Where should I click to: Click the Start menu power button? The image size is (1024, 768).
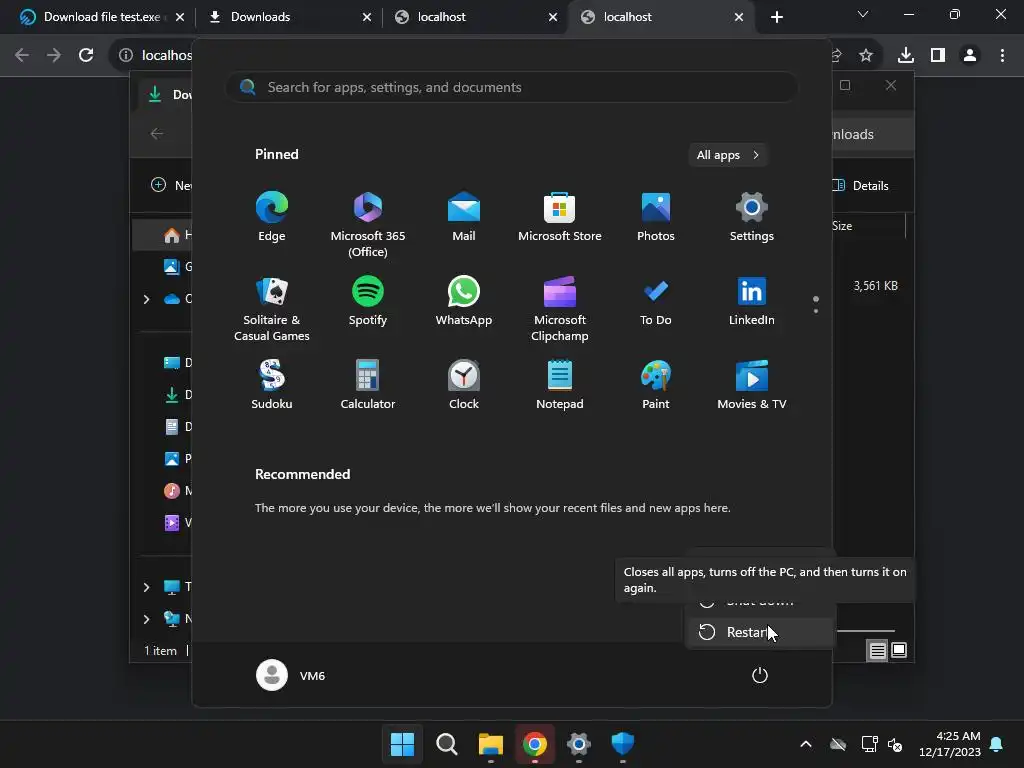pyautogui.click(x=760, y=675)
